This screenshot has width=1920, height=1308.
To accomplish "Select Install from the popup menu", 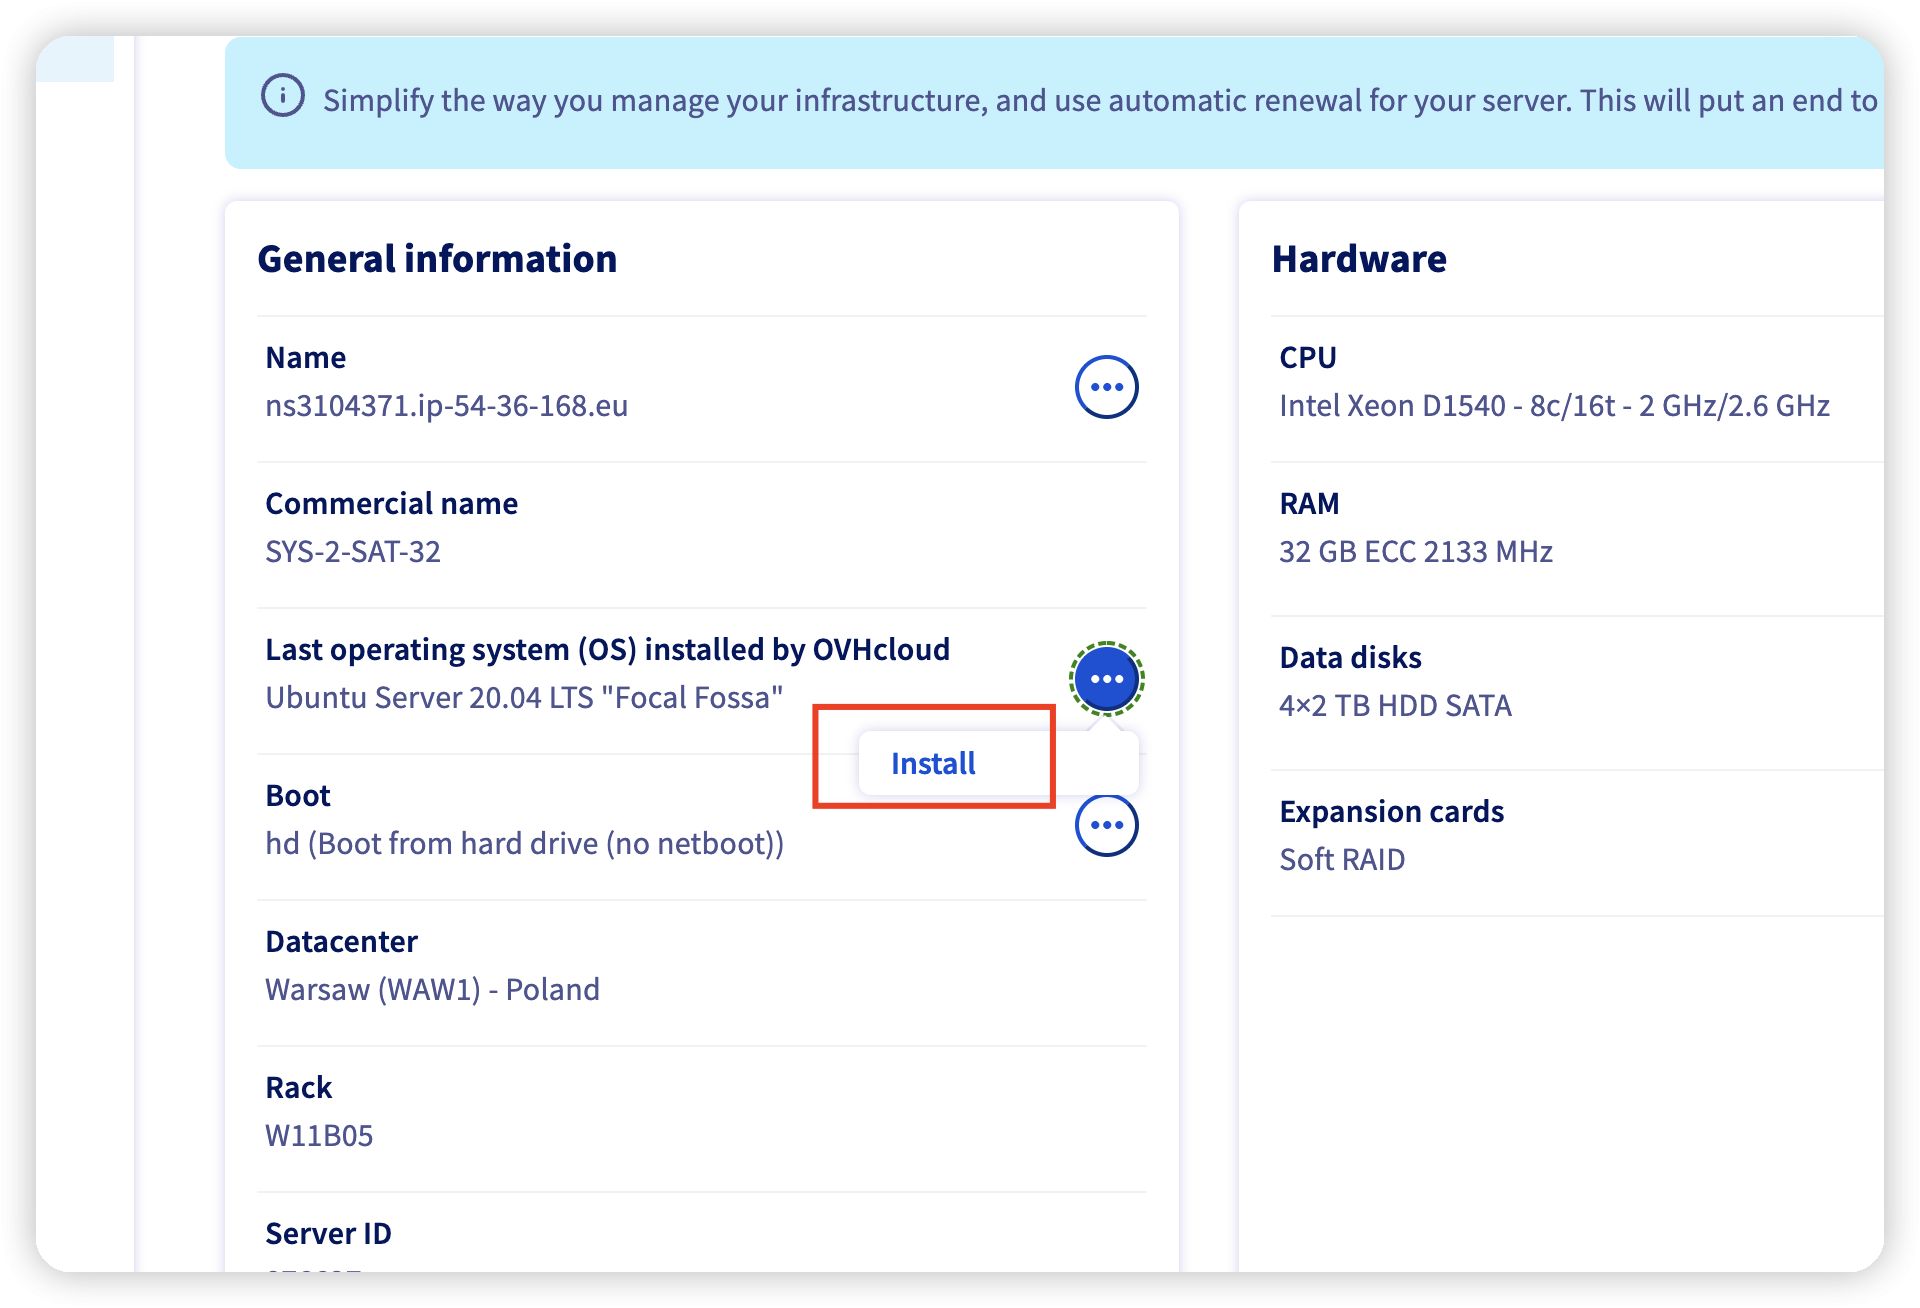I will pyautogui.click(x=933, y=764).
